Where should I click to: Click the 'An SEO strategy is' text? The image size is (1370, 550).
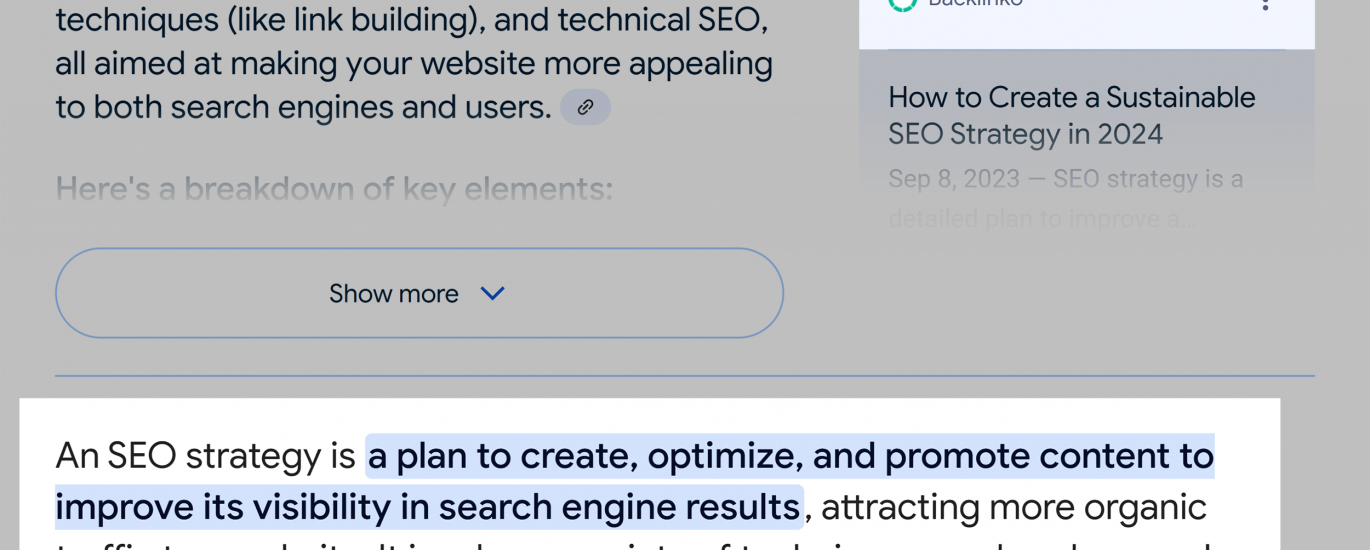click(205, 456)
